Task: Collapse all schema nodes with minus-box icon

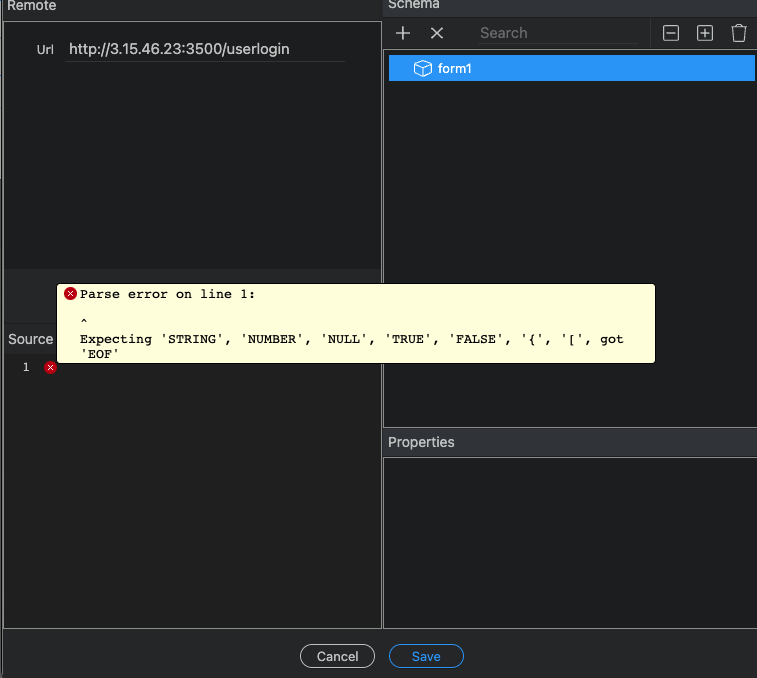Action: (672, 33)
